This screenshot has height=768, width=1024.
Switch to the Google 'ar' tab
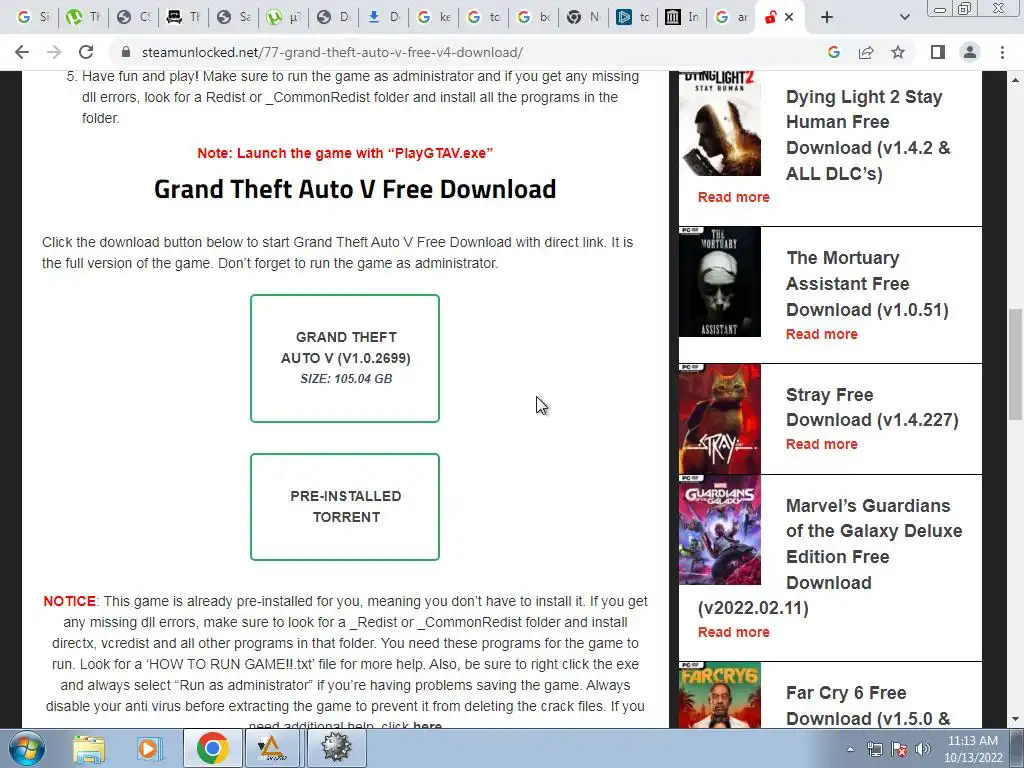731,17
